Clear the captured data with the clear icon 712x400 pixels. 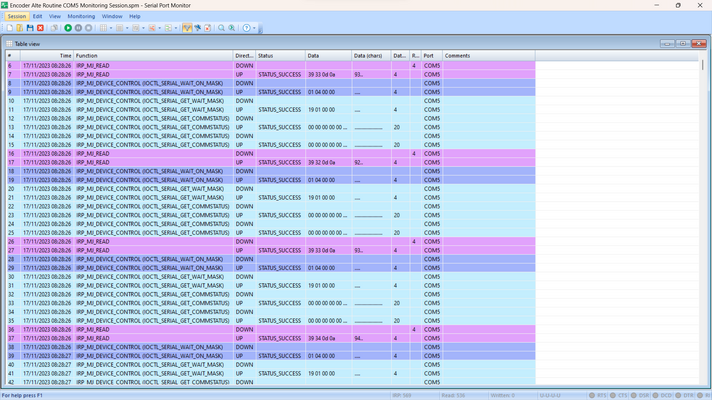tap(208, 28)
